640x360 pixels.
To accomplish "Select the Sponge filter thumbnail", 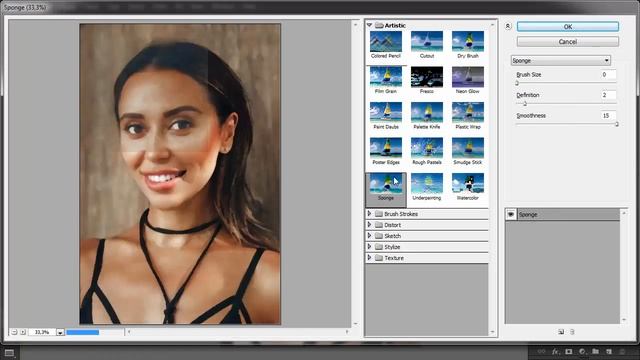I will (x=386, y=183).
